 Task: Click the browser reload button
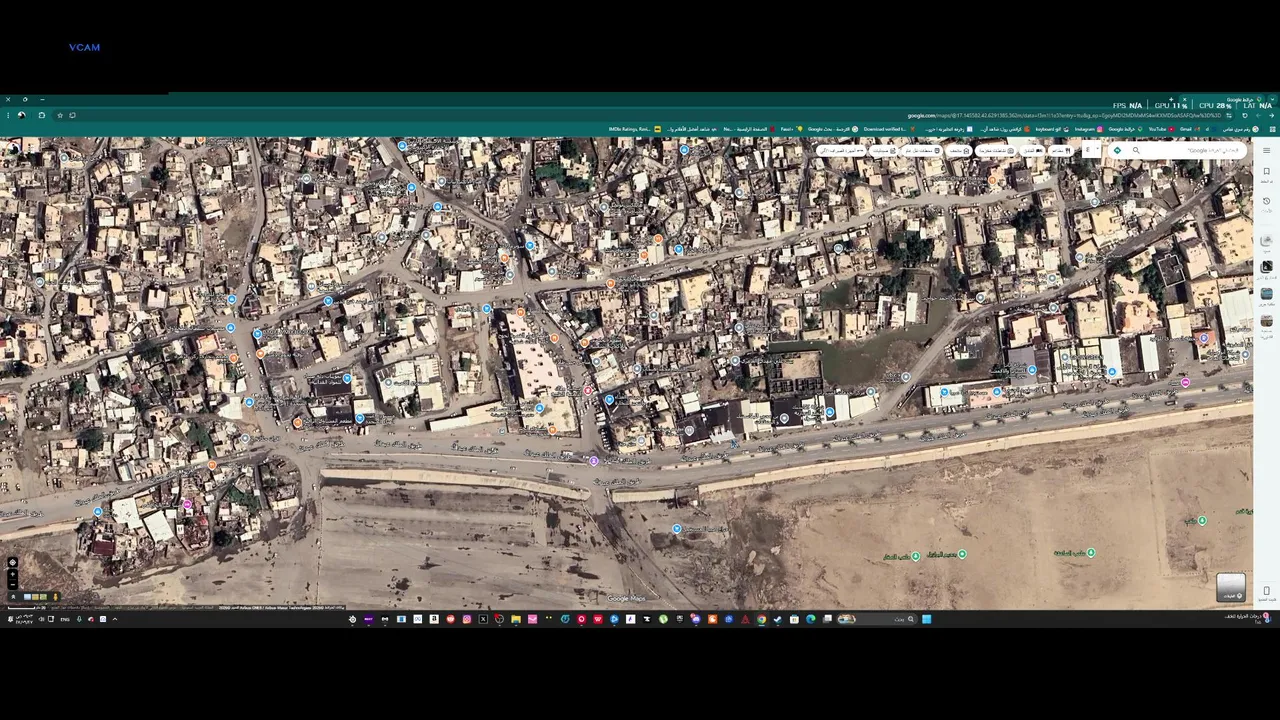[x=1245, y=115]
